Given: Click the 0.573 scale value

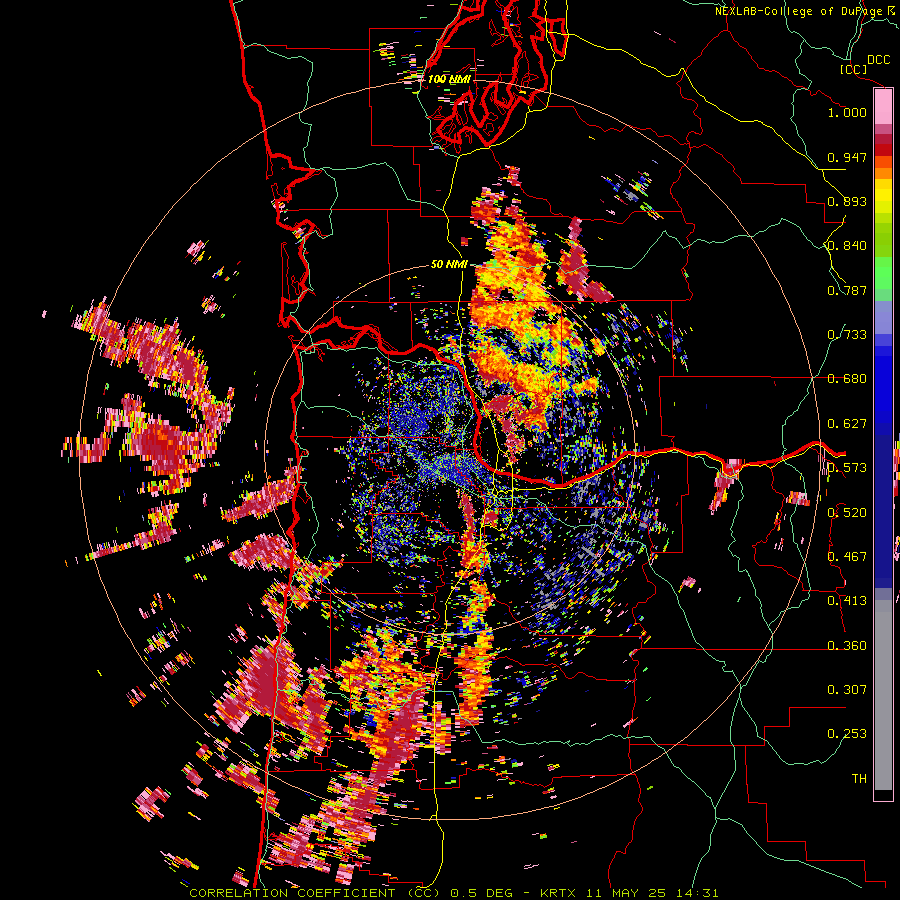Looking at the screenshot, I should [847, 468].
